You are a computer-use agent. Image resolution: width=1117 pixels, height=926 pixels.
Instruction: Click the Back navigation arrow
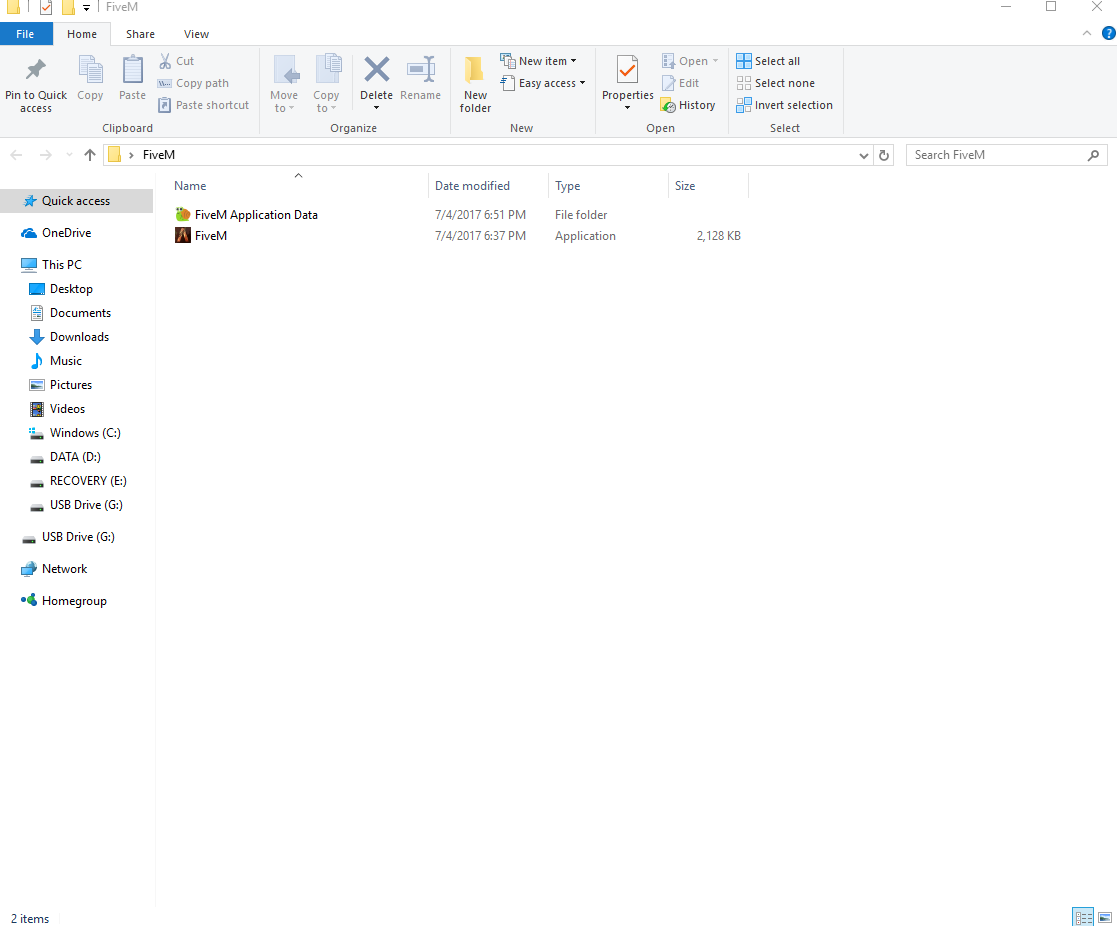coord(17,155)
